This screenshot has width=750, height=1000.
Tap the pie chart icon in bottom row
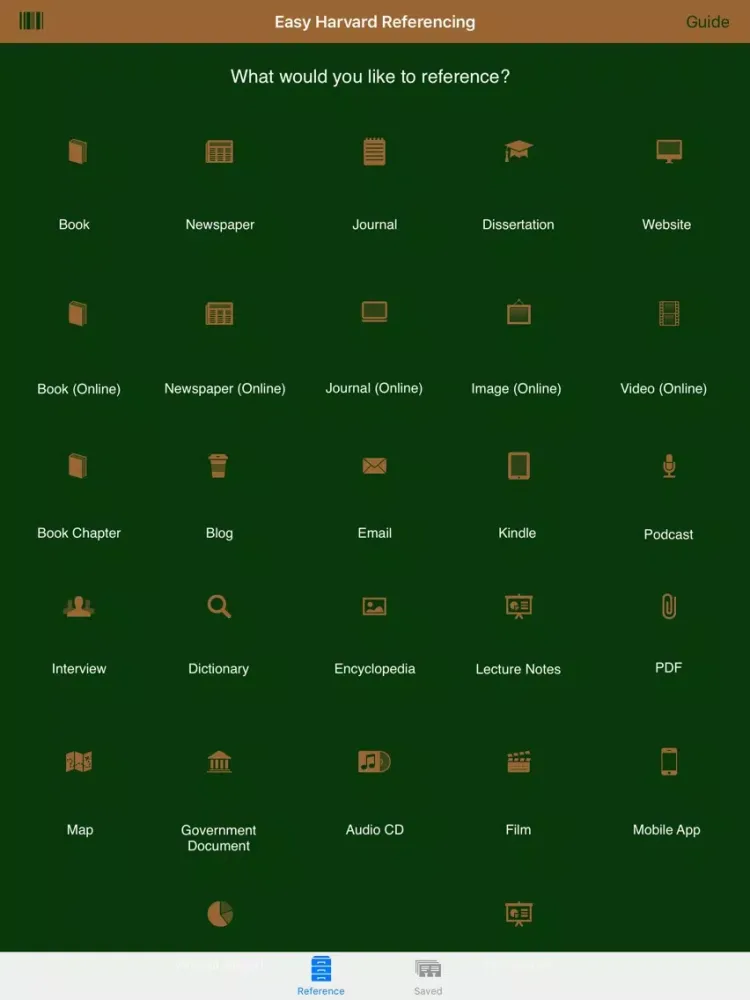click(x=220, y=914)
